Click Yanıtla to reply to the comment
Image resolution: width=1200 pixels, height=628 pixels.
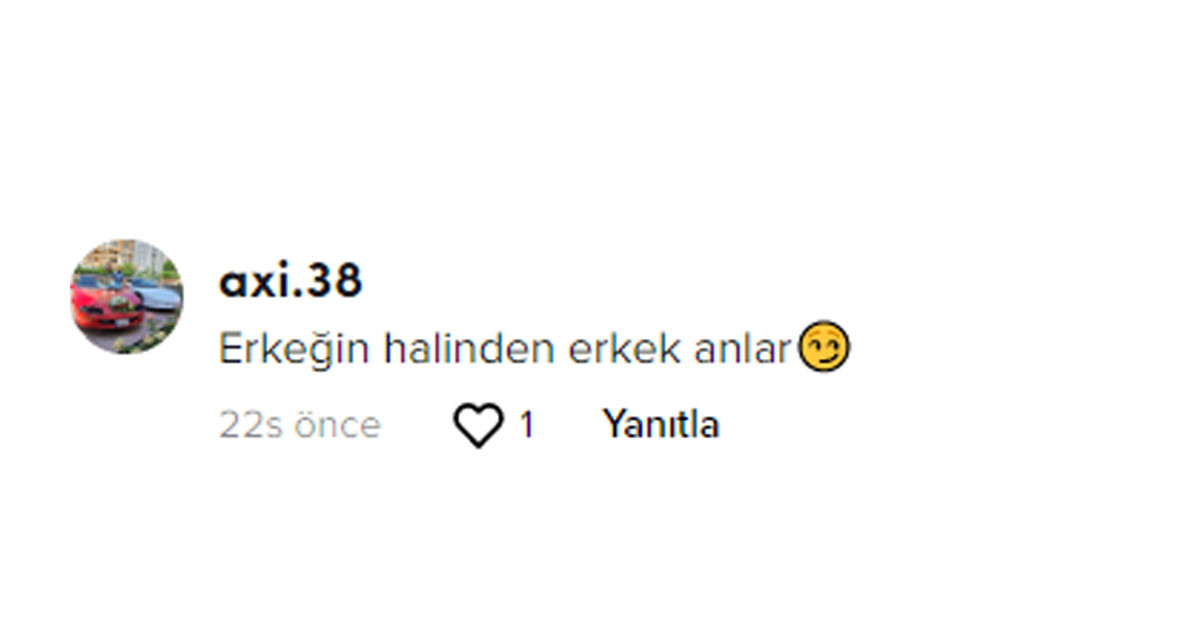pos(660,425)
